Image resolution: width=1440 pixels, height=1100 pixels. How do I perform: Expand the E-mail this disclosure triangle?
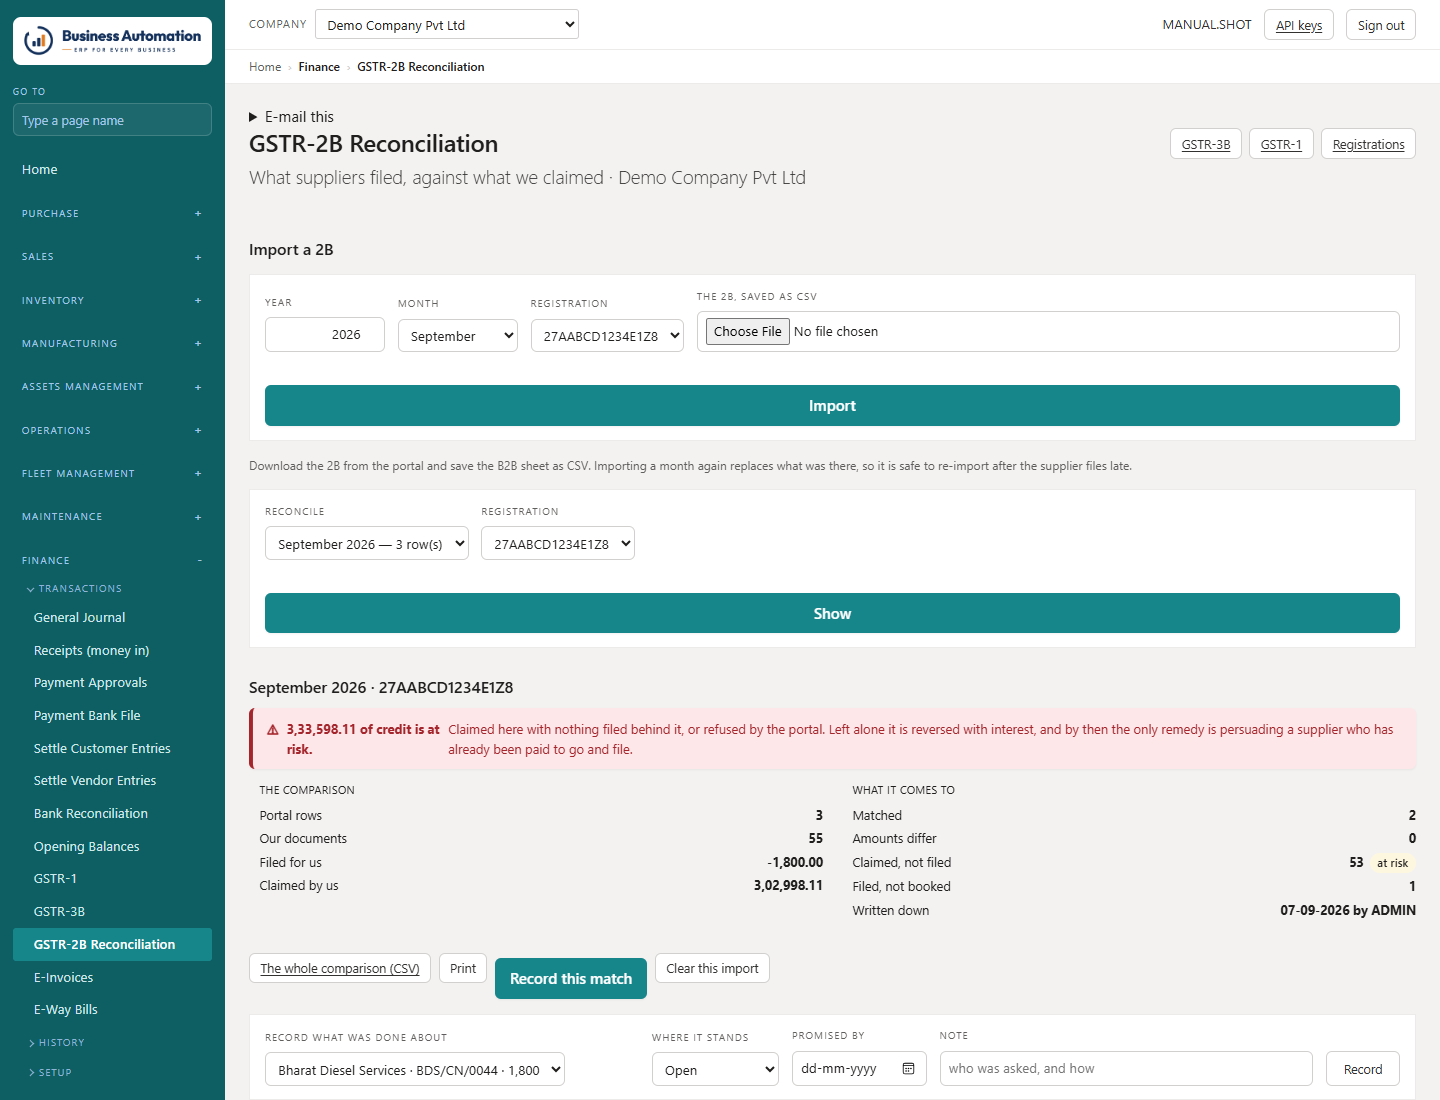coord(253,117)
